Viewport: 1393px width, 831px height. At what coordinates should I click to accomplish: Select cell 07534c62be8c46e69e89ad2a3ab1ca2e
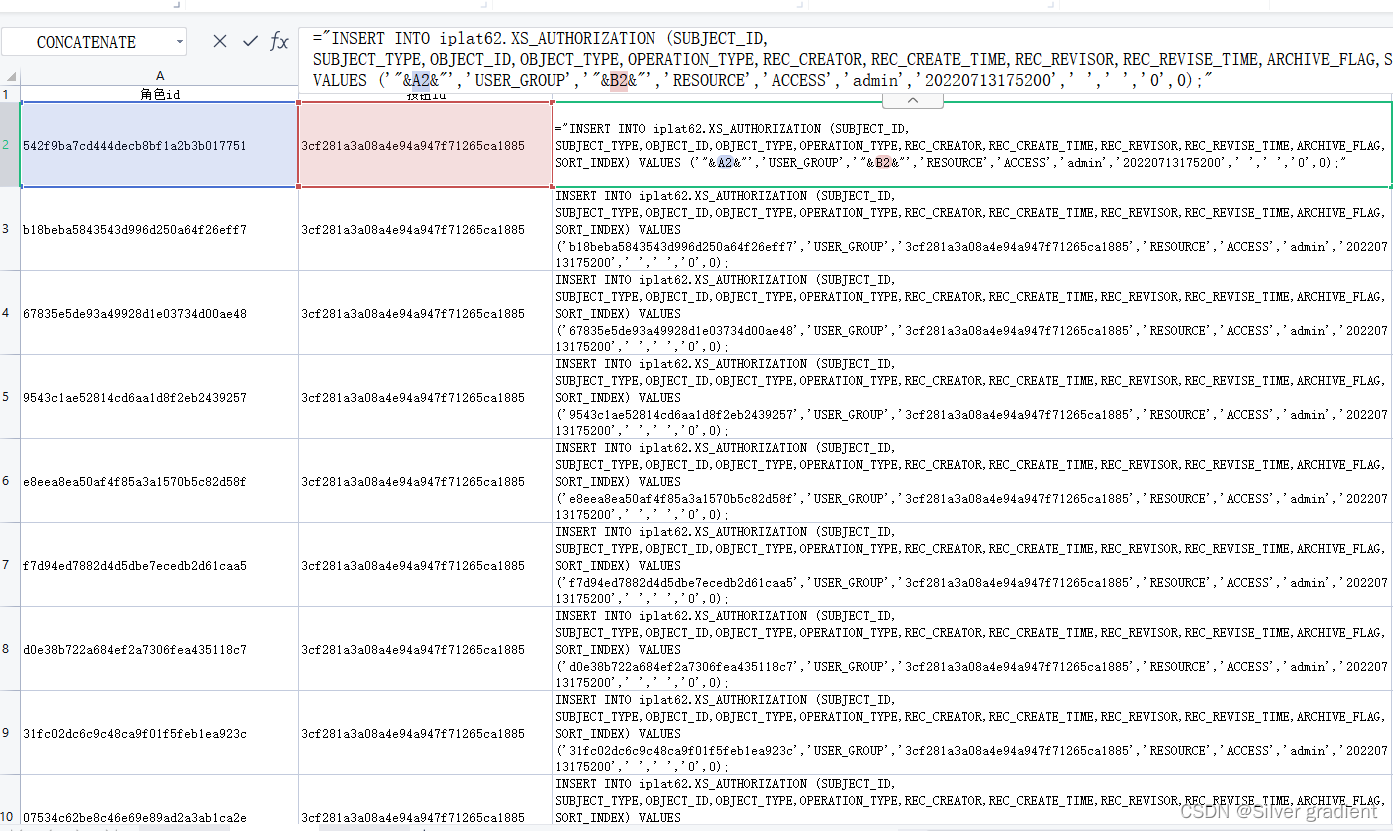click(159, 801)
